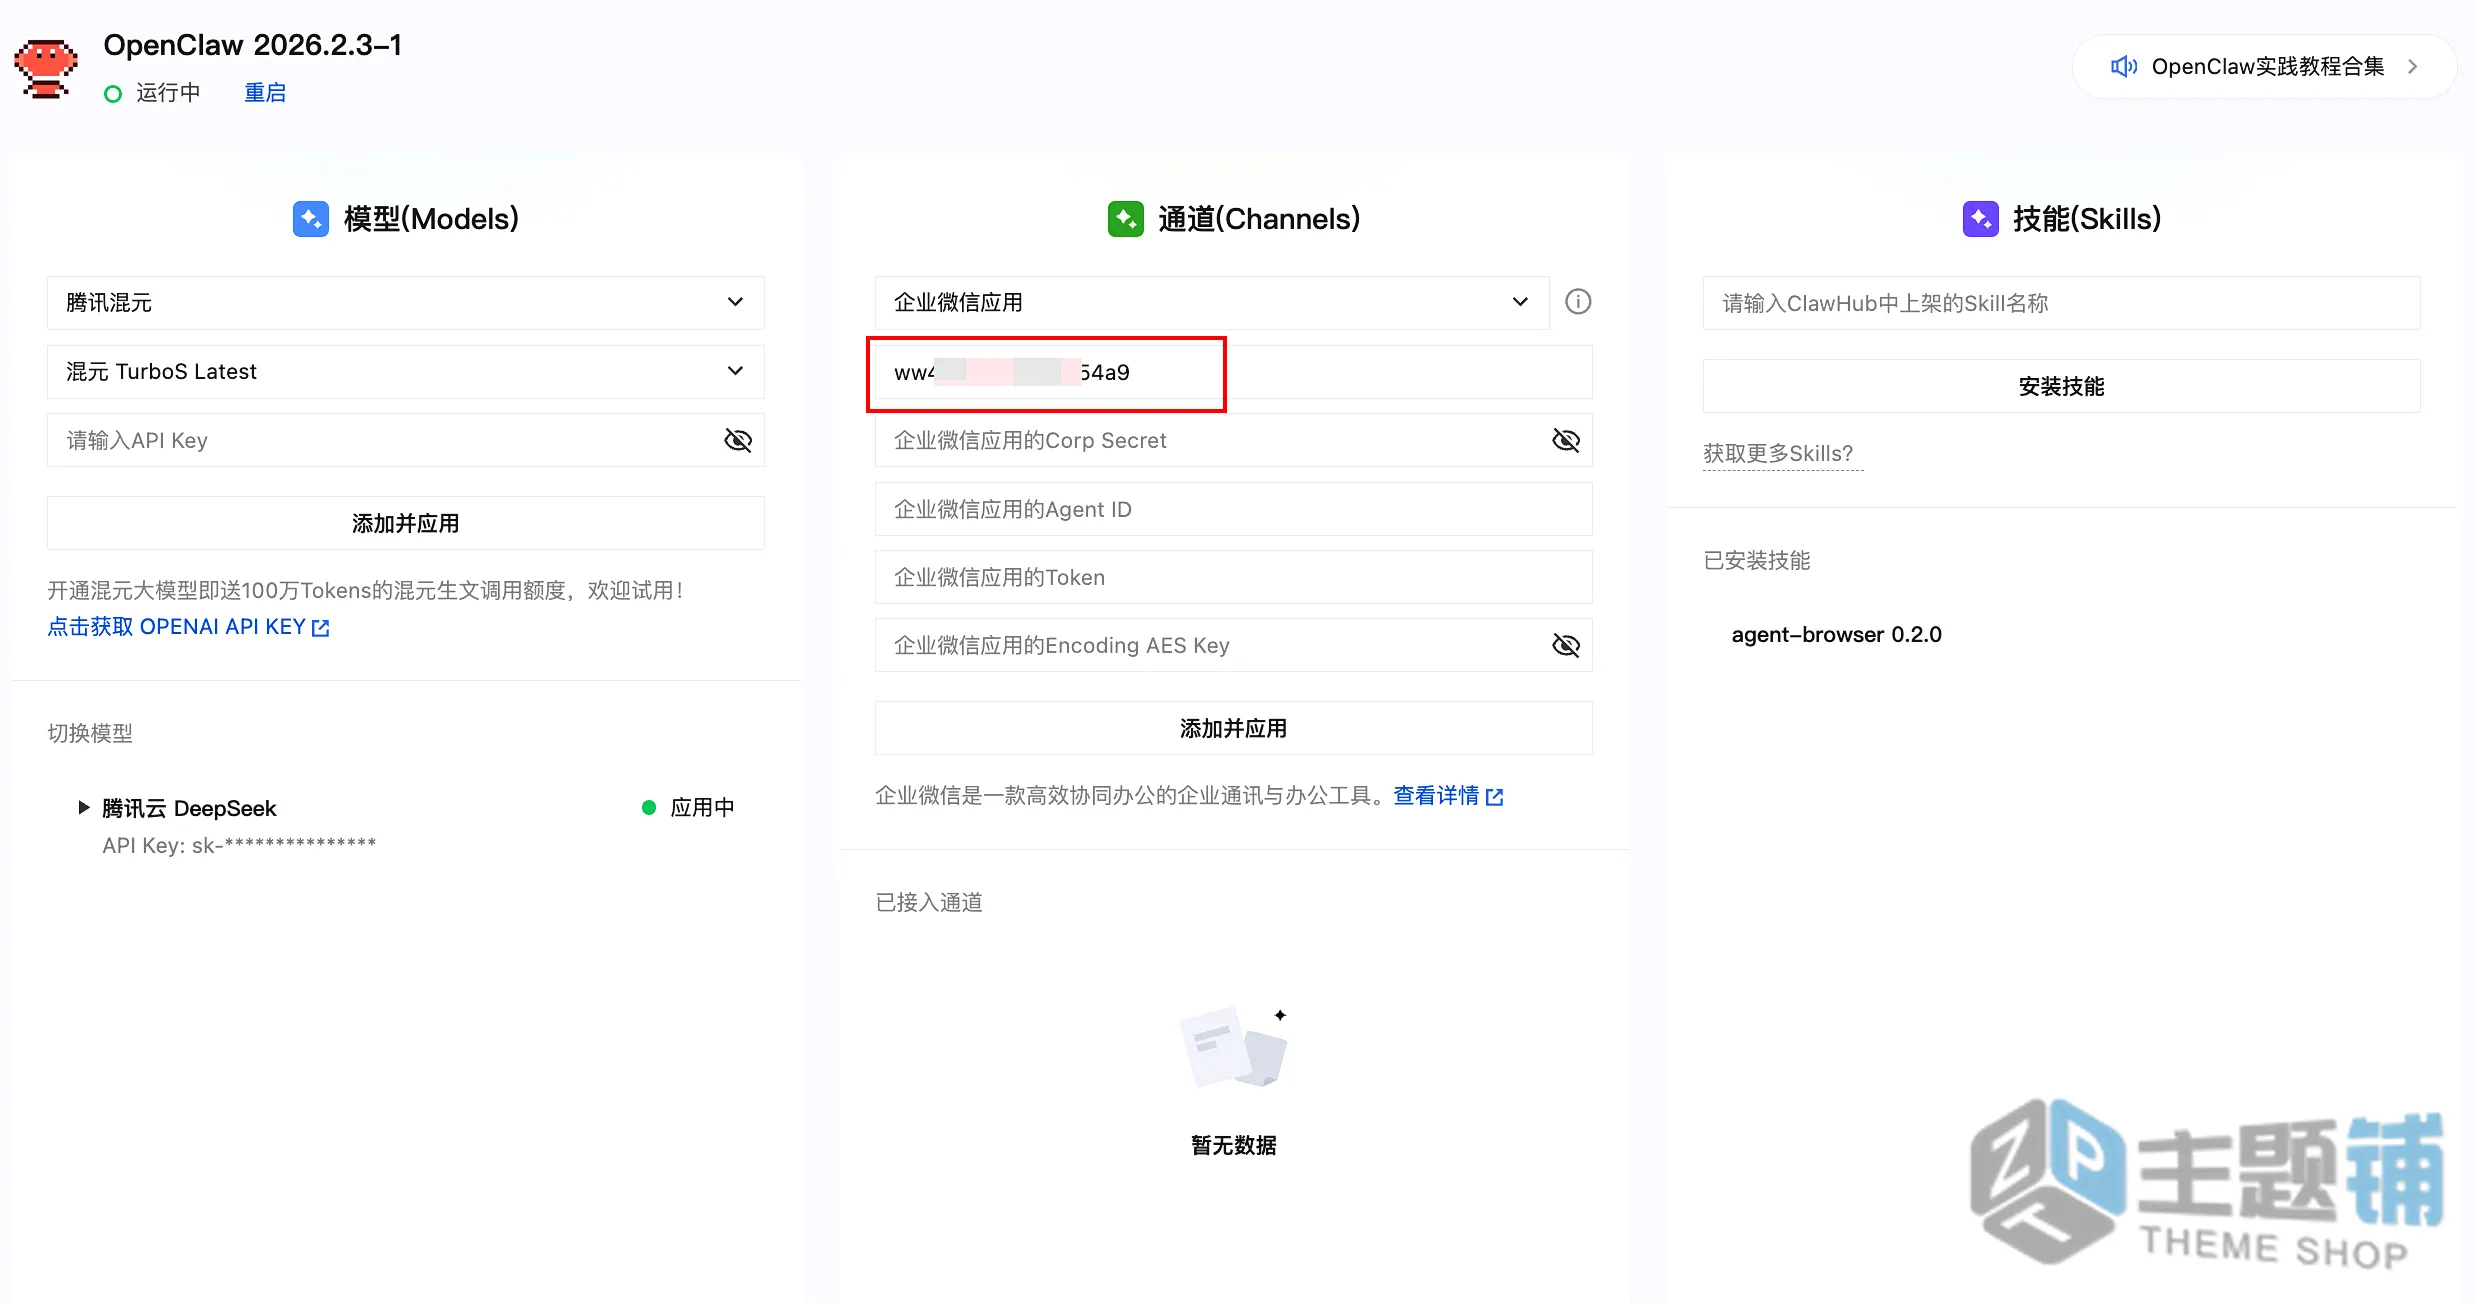2476x1304 pixels.
Task: Click 添加并应用 button under Models
Action: click(406, 523)
